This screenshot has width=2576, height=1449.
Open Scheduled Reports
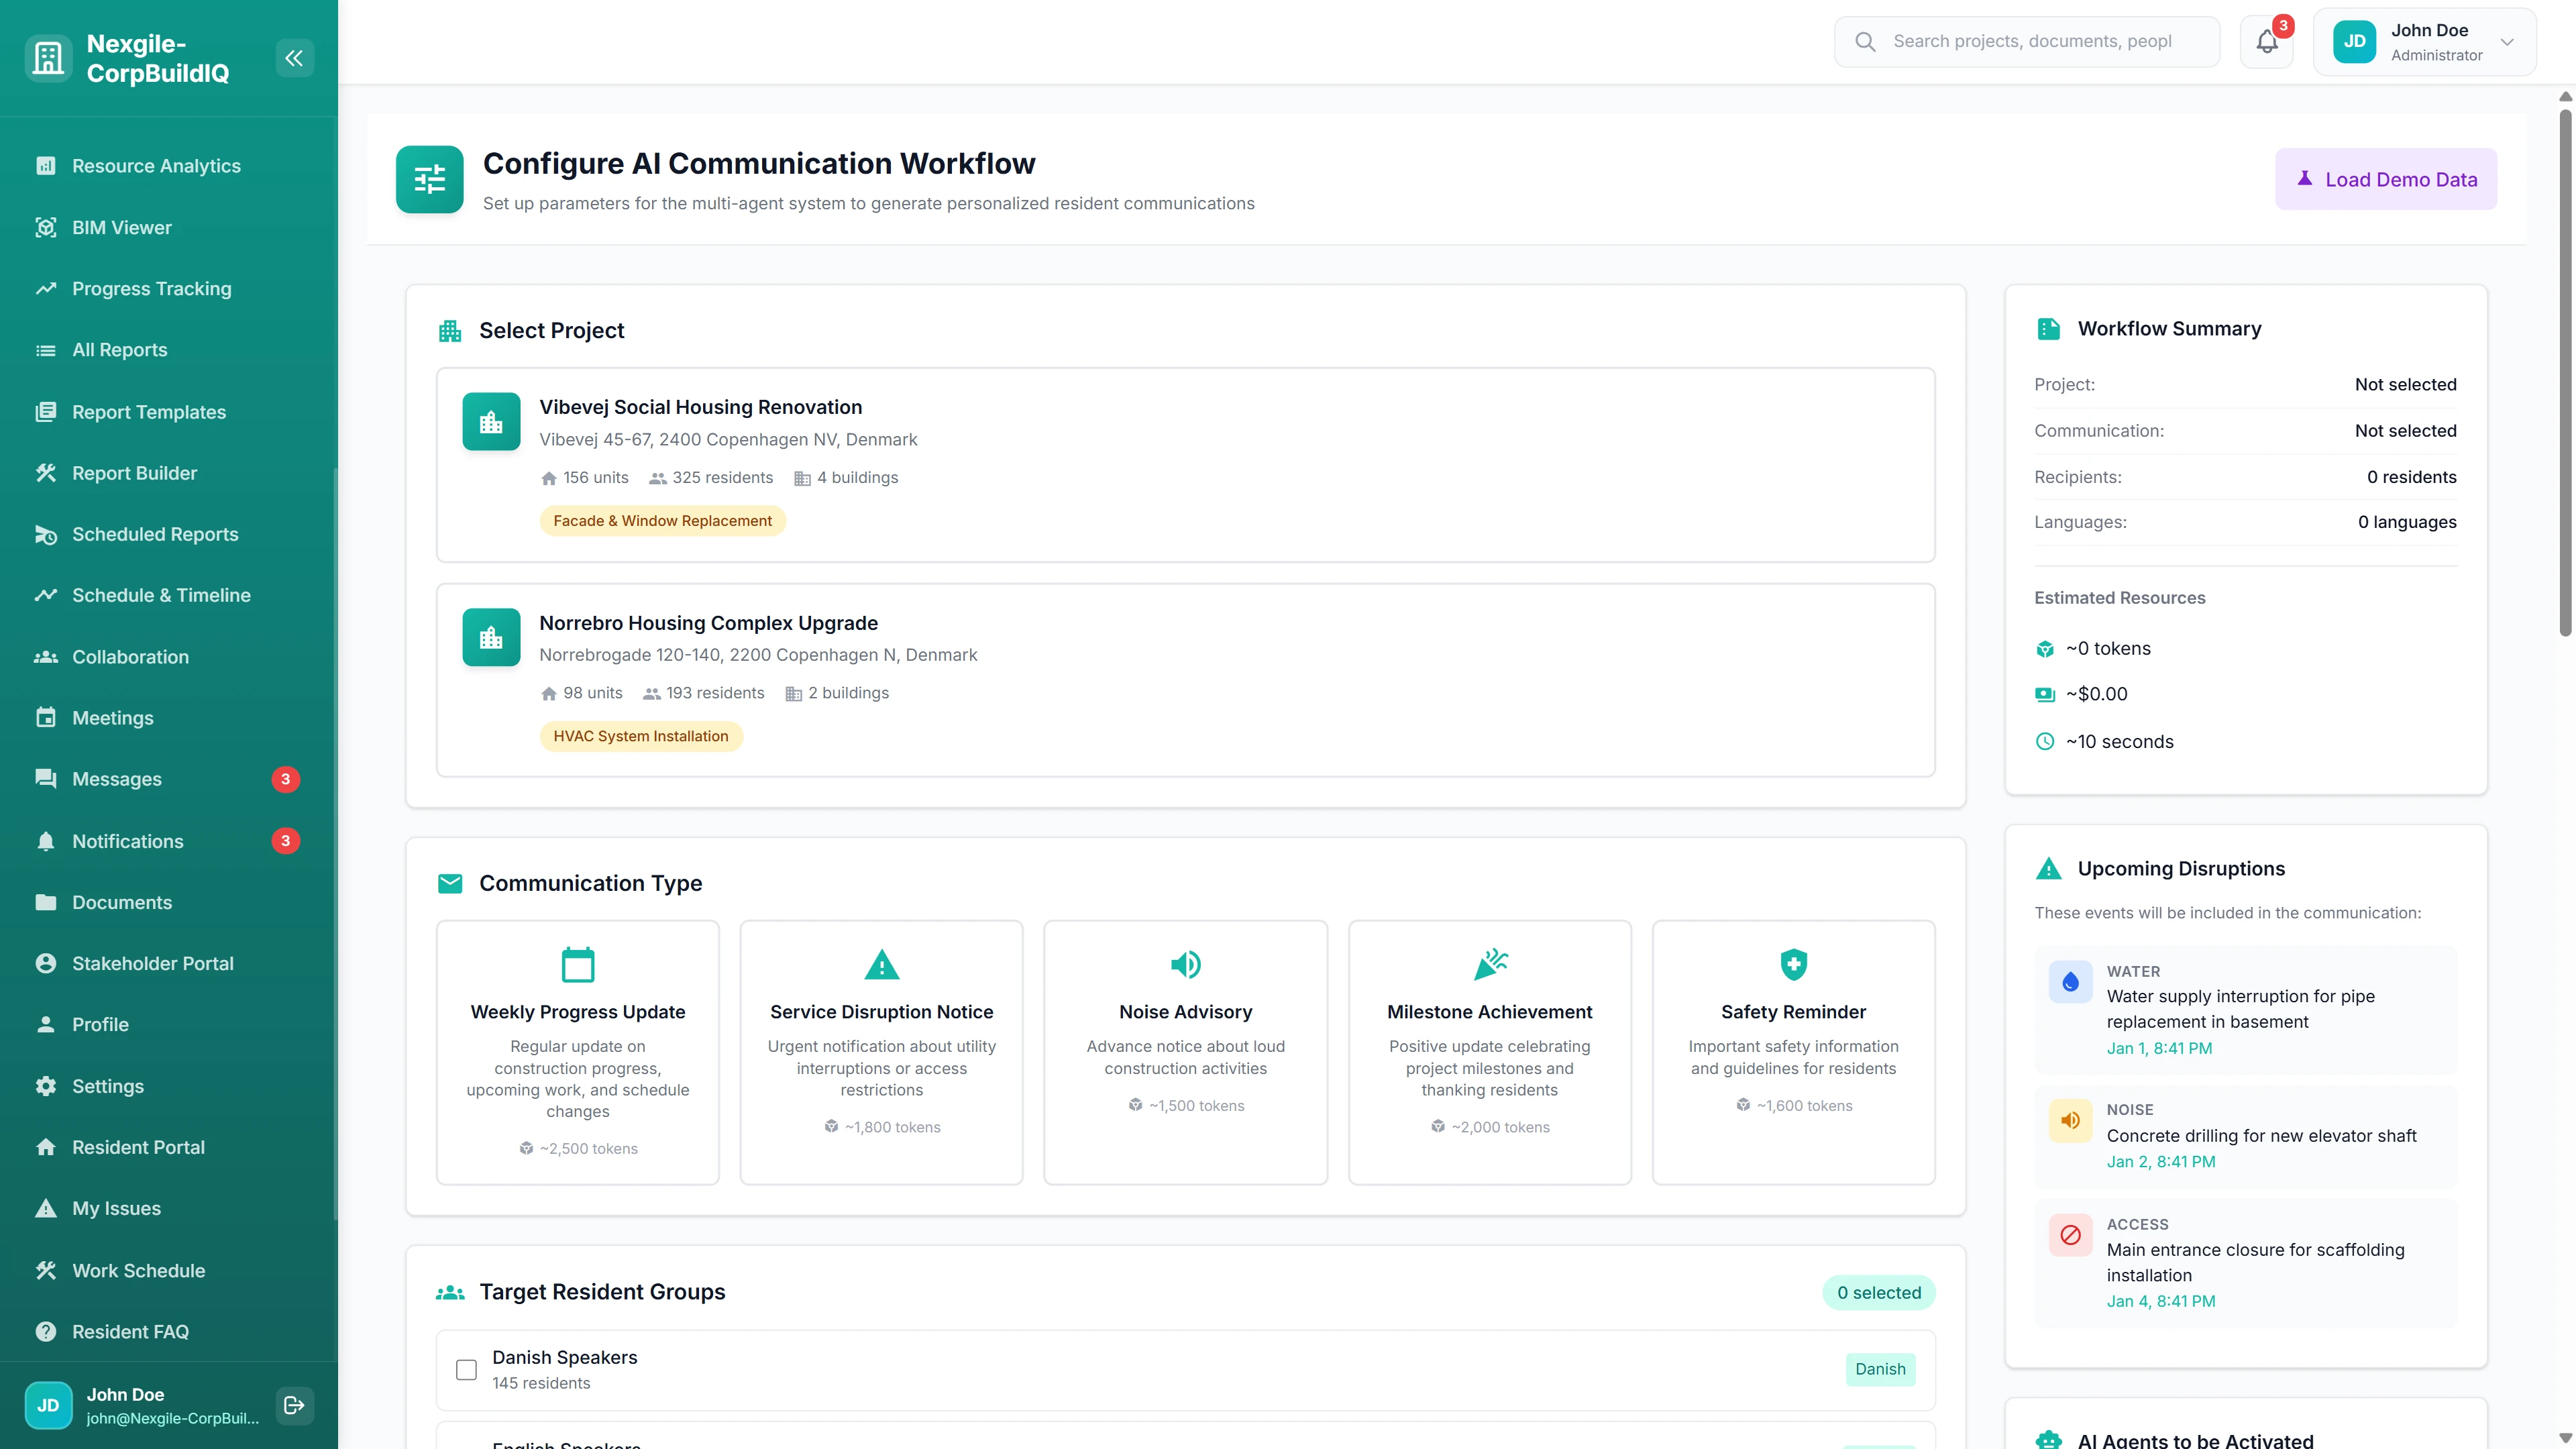point(155,534)
